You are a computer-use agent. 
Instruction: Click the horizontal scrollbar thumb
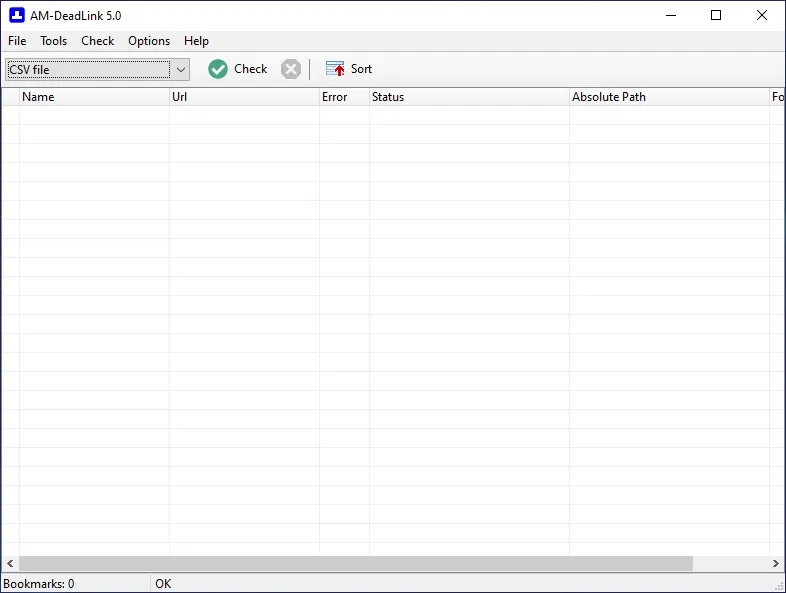pyautogui.click(x=356, y=563)
